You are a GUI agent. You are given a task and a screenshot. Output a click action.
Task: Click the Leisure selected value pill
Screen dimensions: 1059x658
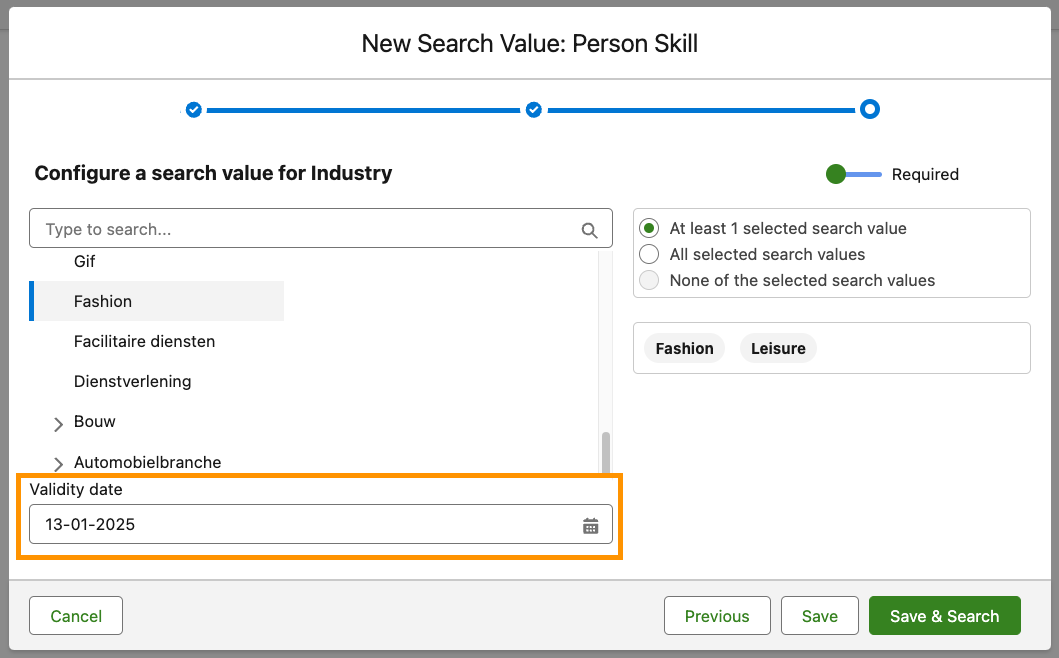click(x=778, y=348)
